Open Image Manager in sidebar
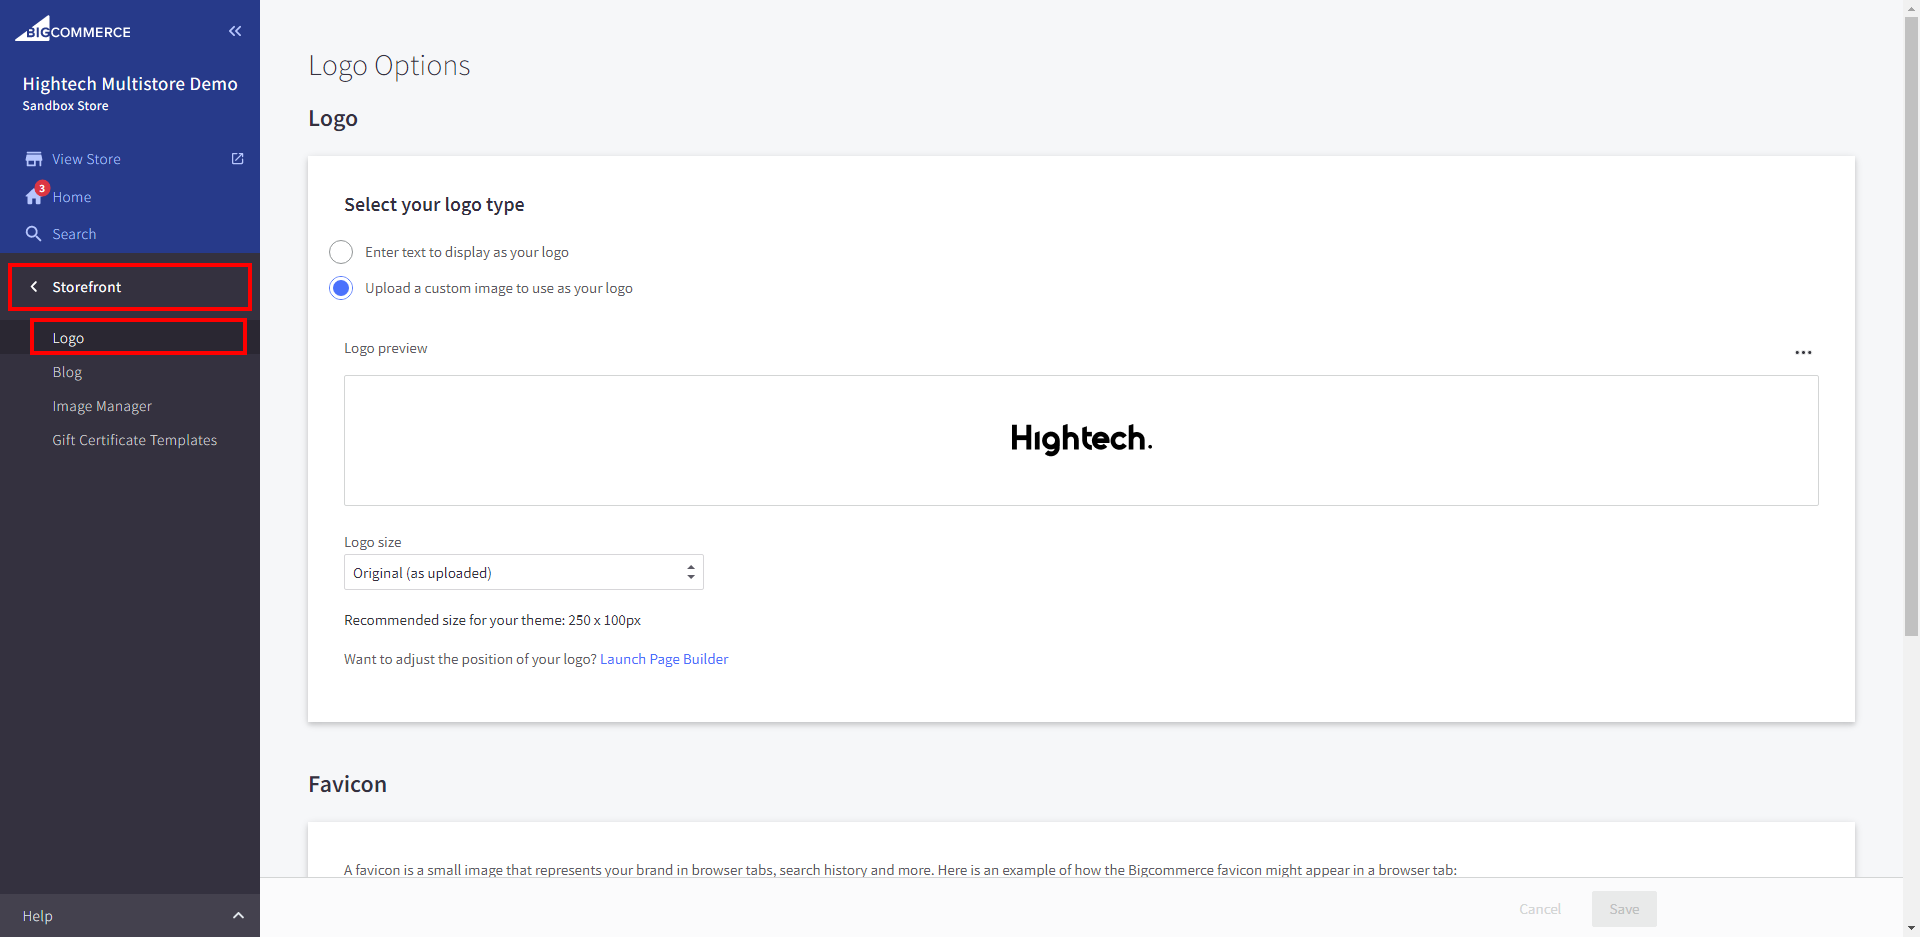The width and height of the screenshot is (1920, 937). coord(102,406)
